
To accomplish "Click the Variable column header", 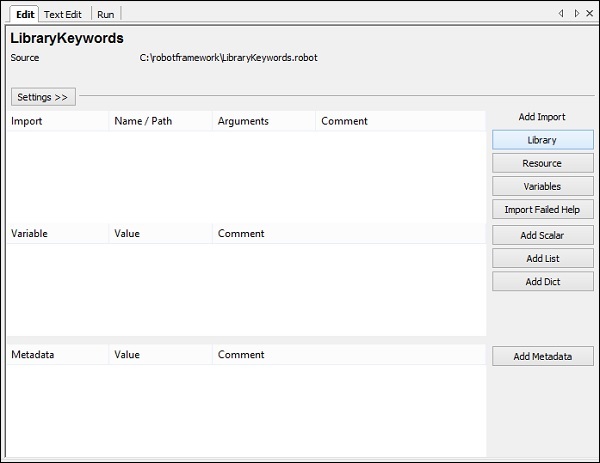I will coord(57,233).
